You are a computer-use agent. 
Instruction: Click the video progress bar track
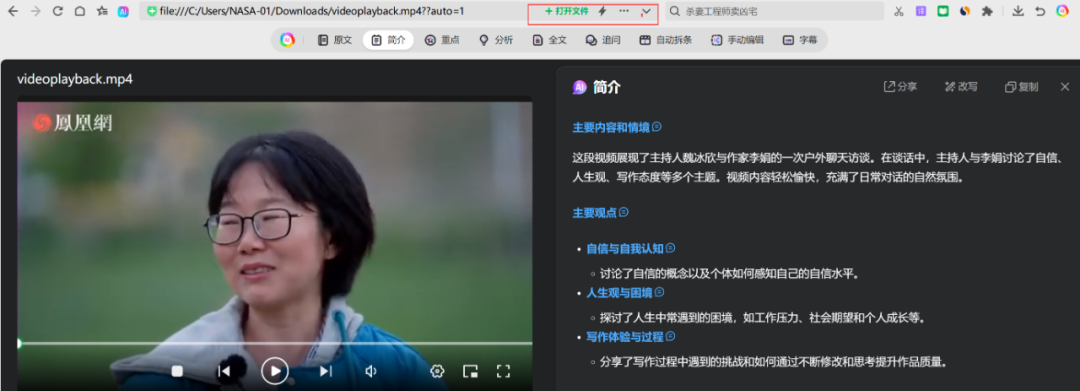click(274, 343)
